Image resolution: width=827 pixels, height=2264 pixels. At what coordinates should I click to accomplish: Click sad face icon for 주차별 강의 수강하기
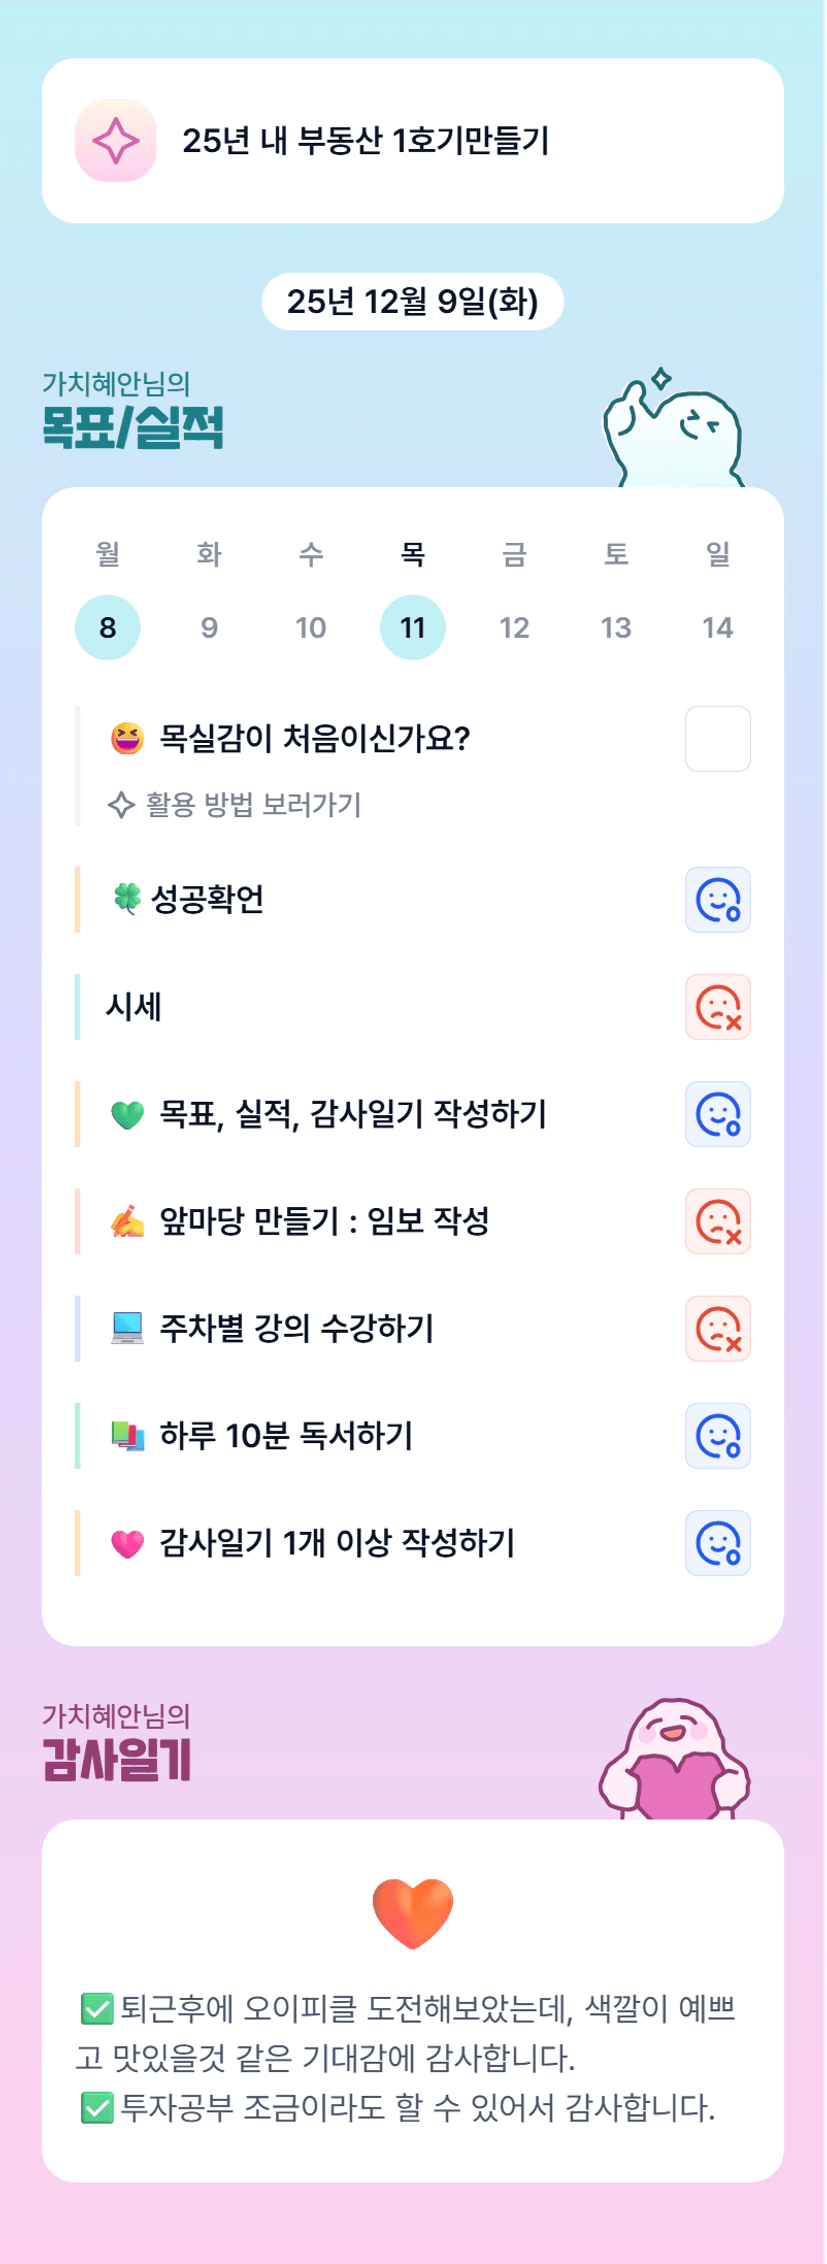(x=717, y=1329)
